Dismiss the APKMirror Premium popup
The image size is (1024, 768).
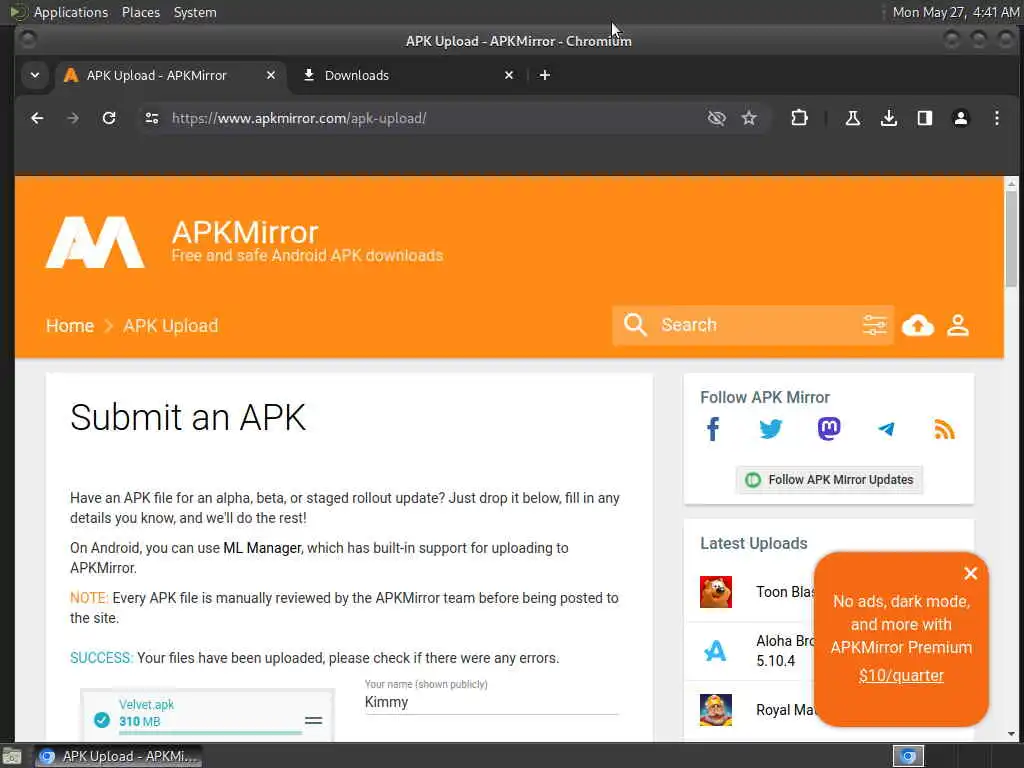(x=970, y=573)
